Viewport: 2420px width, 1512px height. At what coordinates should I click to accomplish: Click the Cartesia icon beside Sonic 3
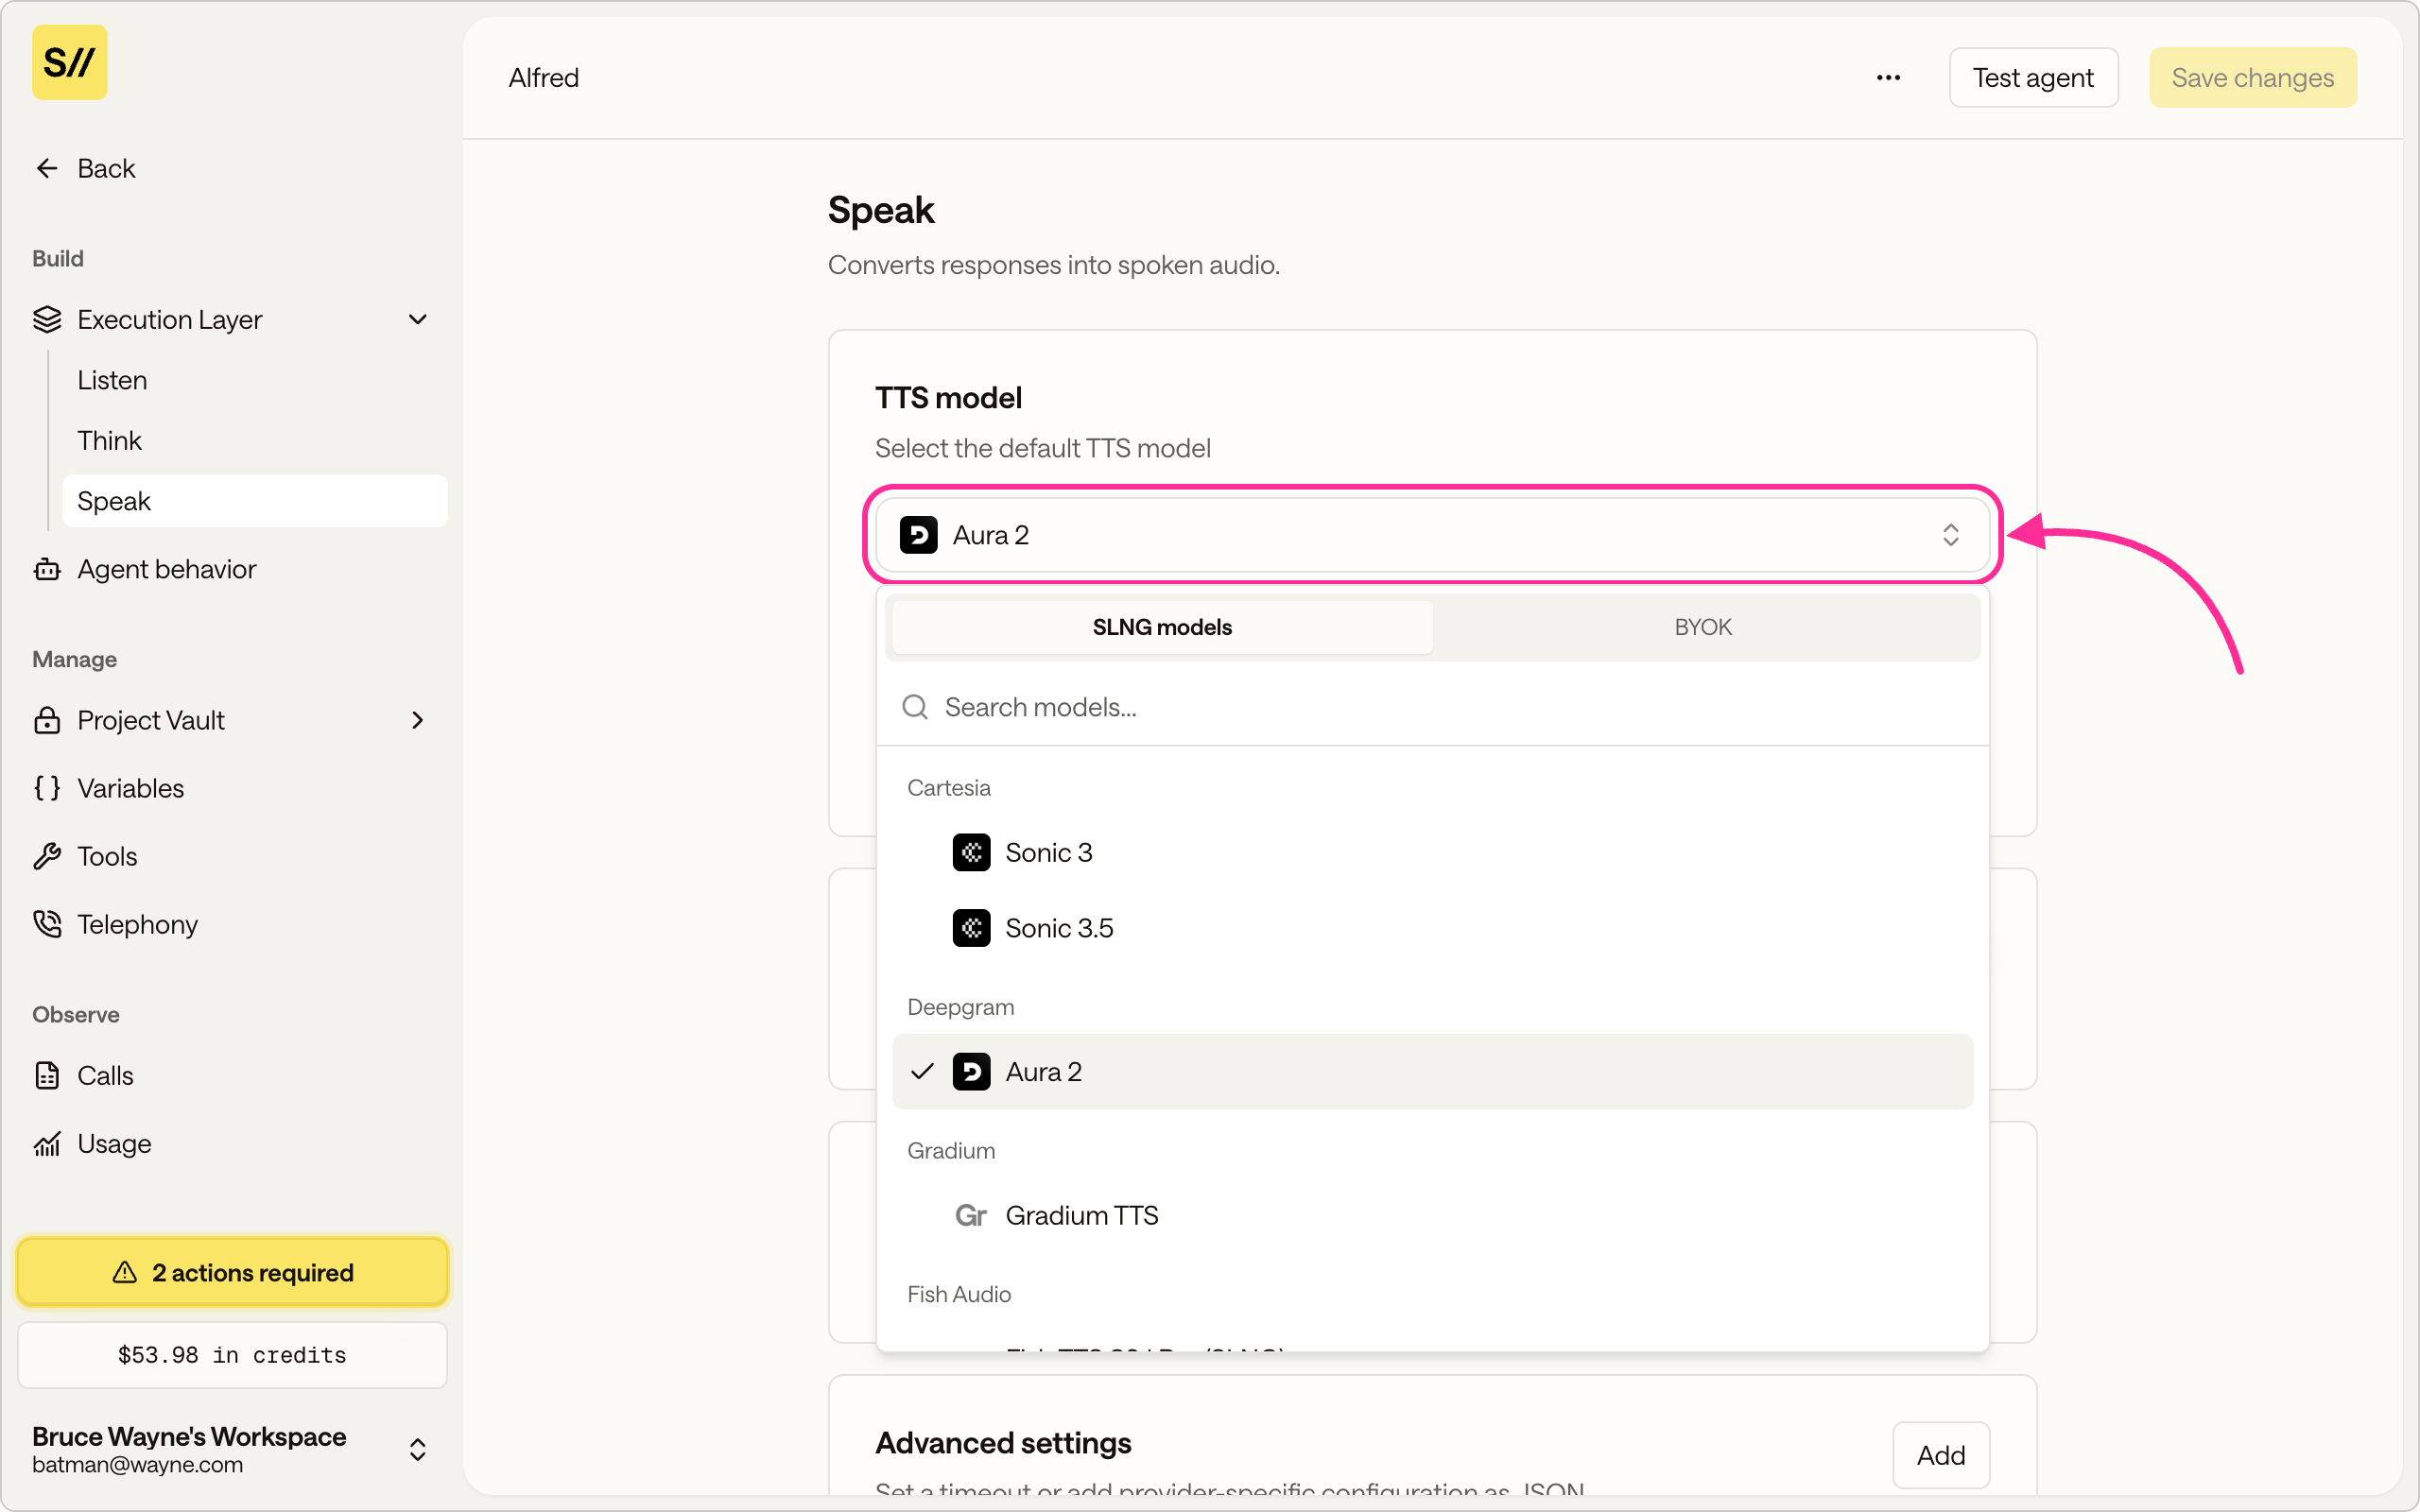pos(971,852)
